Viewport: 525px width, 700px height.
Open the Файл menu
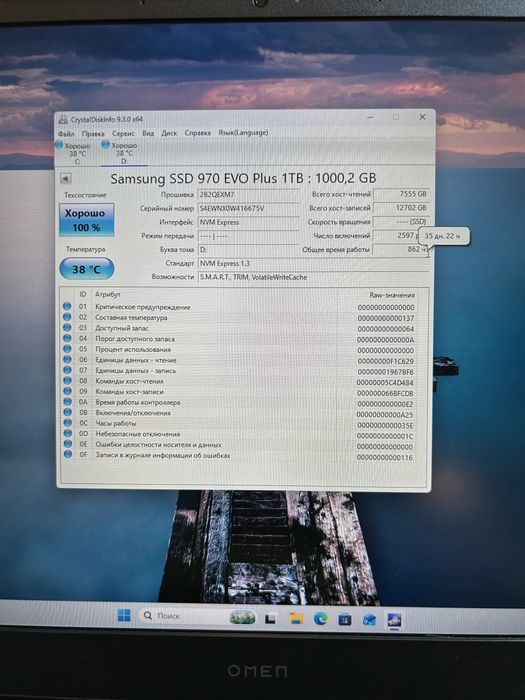click(66, 133)
